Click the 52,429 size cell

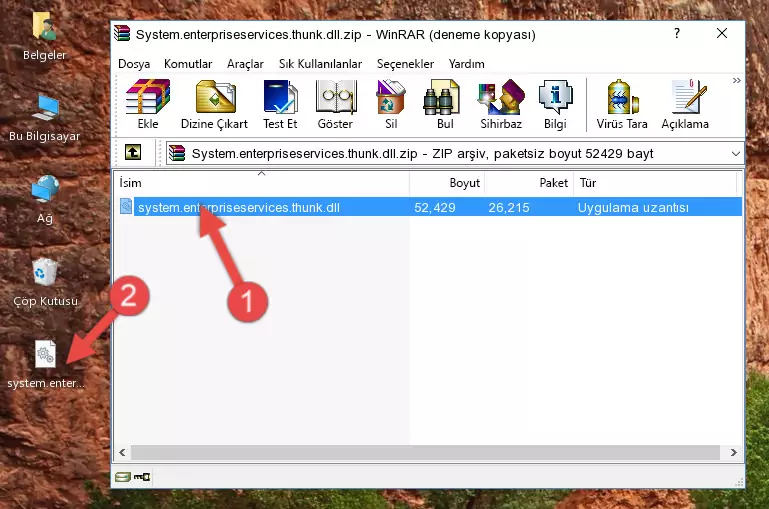[x=435, y=207]
